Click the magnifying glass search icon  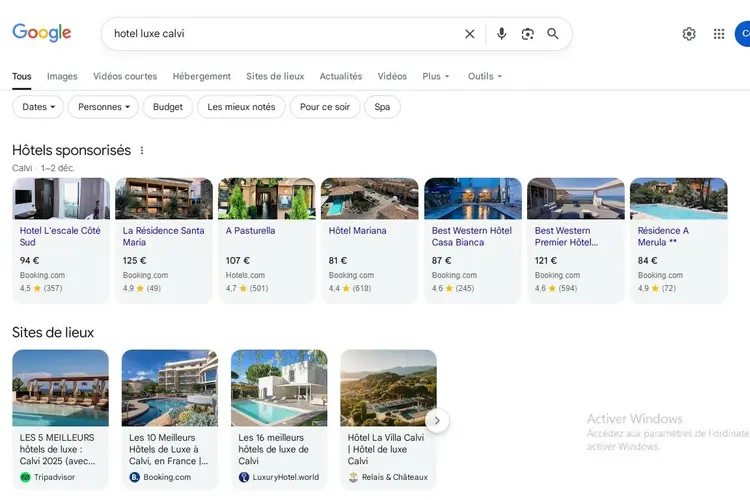point(553,34)
